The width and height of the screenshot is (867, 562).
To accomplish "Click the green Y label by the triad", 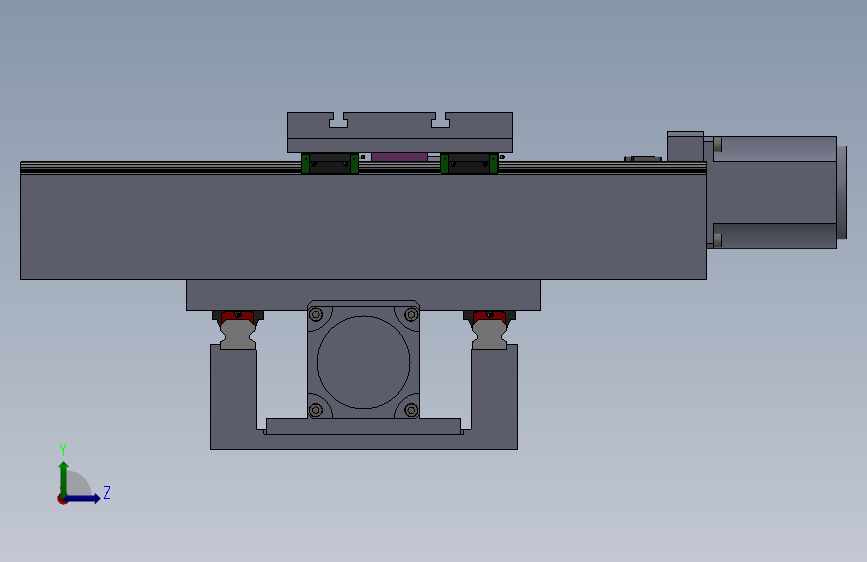I will pos(63,450).
